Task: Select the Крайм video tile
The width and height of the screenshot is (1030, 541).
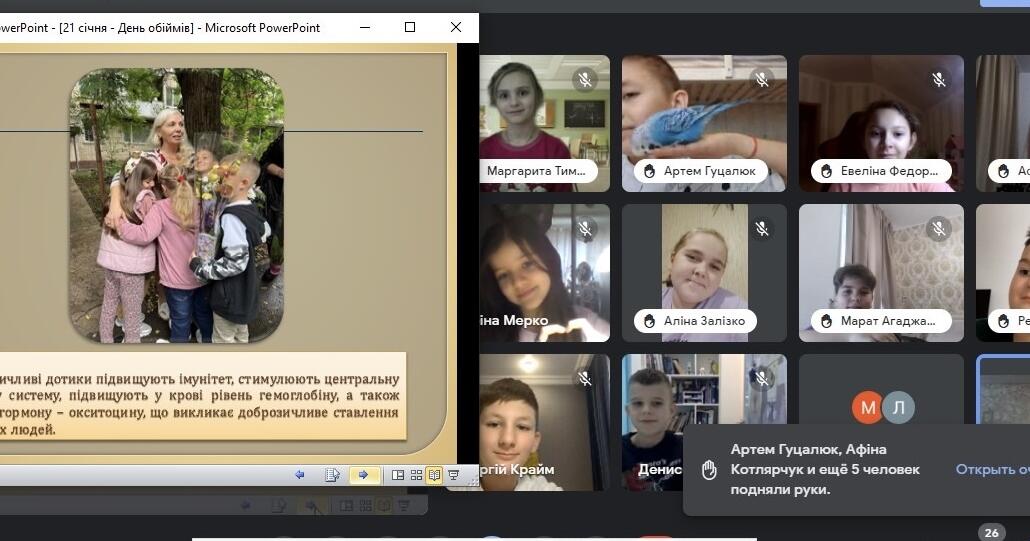Action: click(545, 423)
